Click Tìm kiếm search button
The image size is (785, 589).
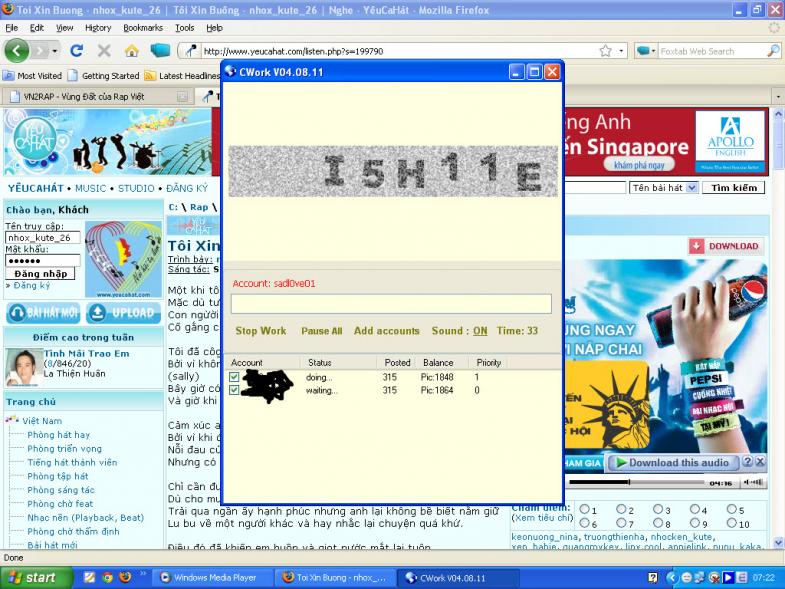click(x=734, y=188)
